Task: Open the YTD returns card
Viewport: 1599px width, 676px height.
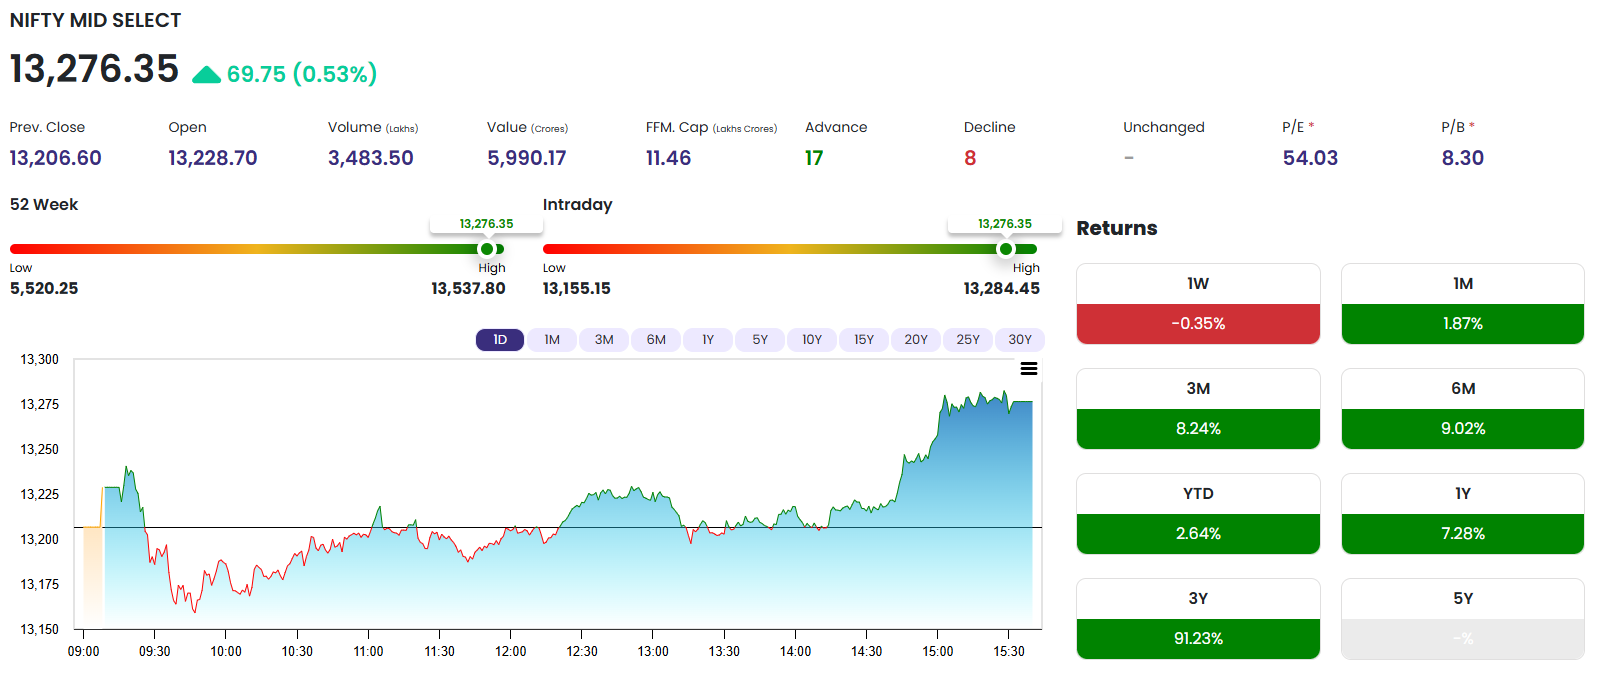Action: 1198,514
